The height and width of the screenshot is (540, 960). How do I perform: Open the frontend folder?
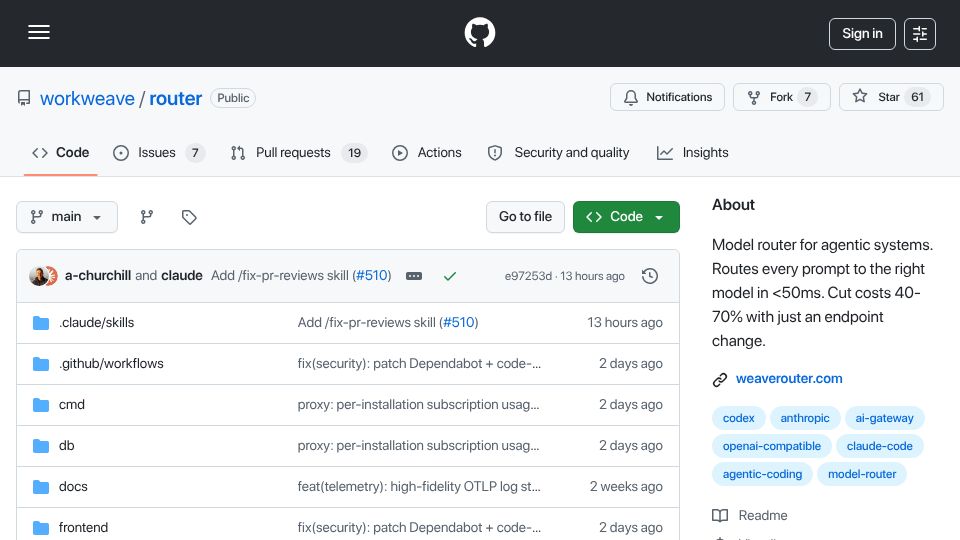click(x=83, y=528)
